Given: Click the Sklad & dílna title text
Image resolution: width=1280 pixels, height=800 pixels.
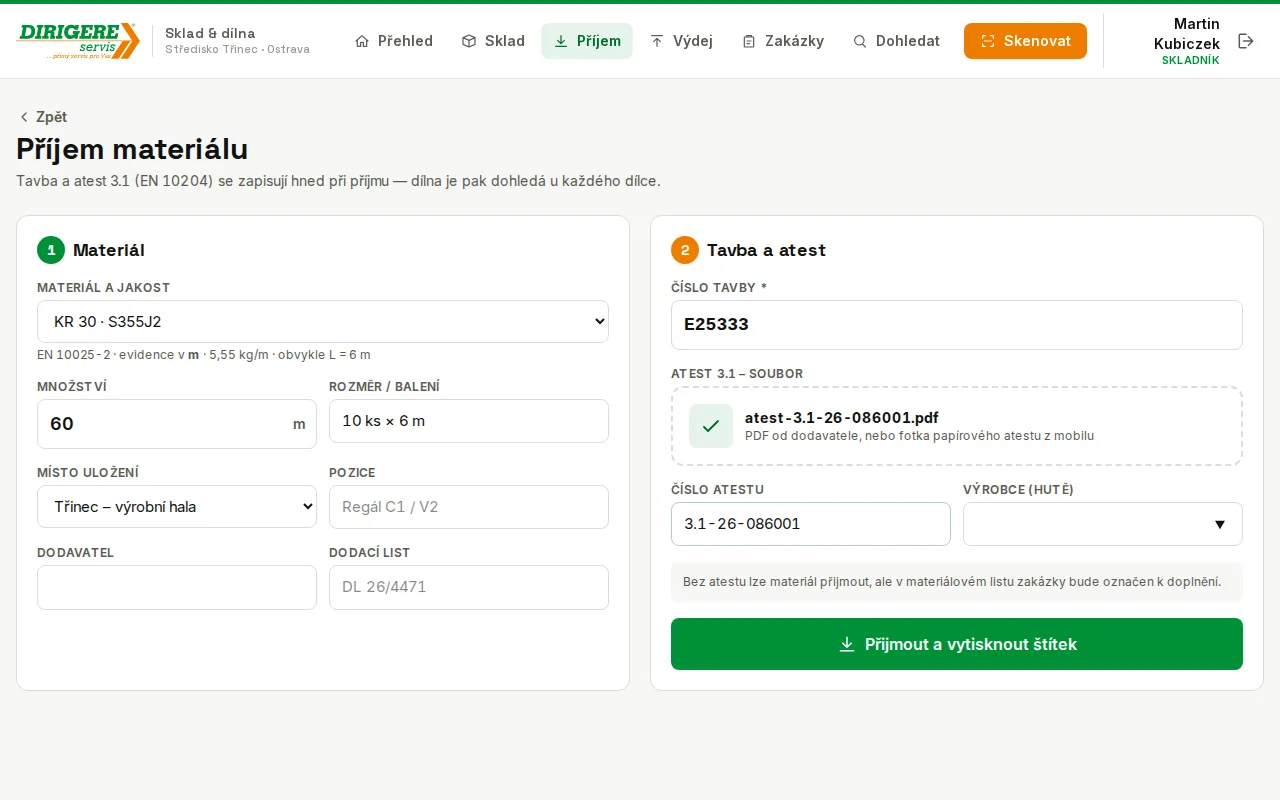Looking at the screenshot, I should [210, 33].
